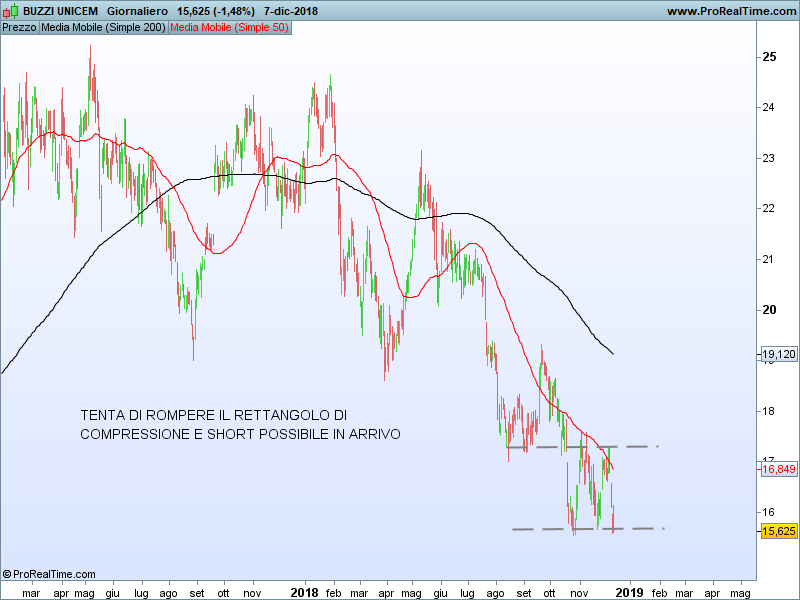Click the yellow 15,625 price tag
This screenshot has height=600, width=800.
(x=779, y=531)
